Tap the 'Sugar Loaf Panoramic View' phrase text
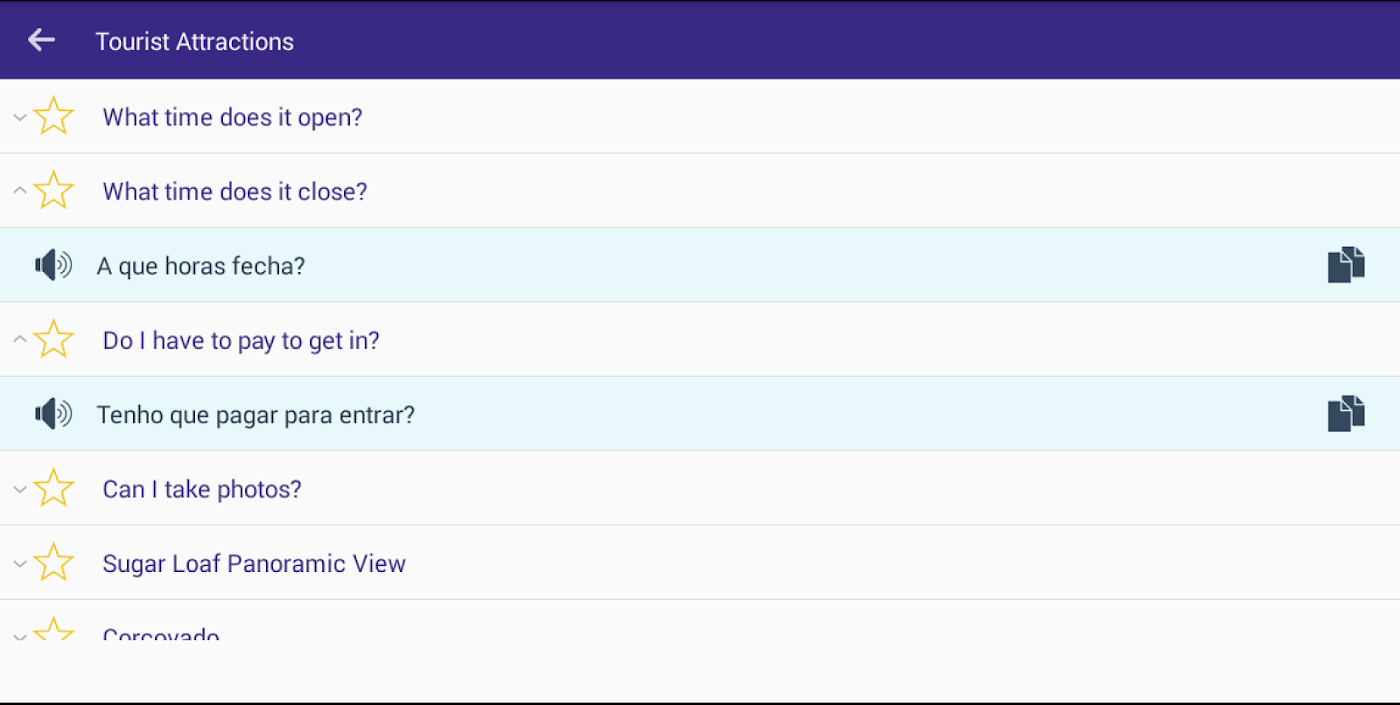 point(254,563)
